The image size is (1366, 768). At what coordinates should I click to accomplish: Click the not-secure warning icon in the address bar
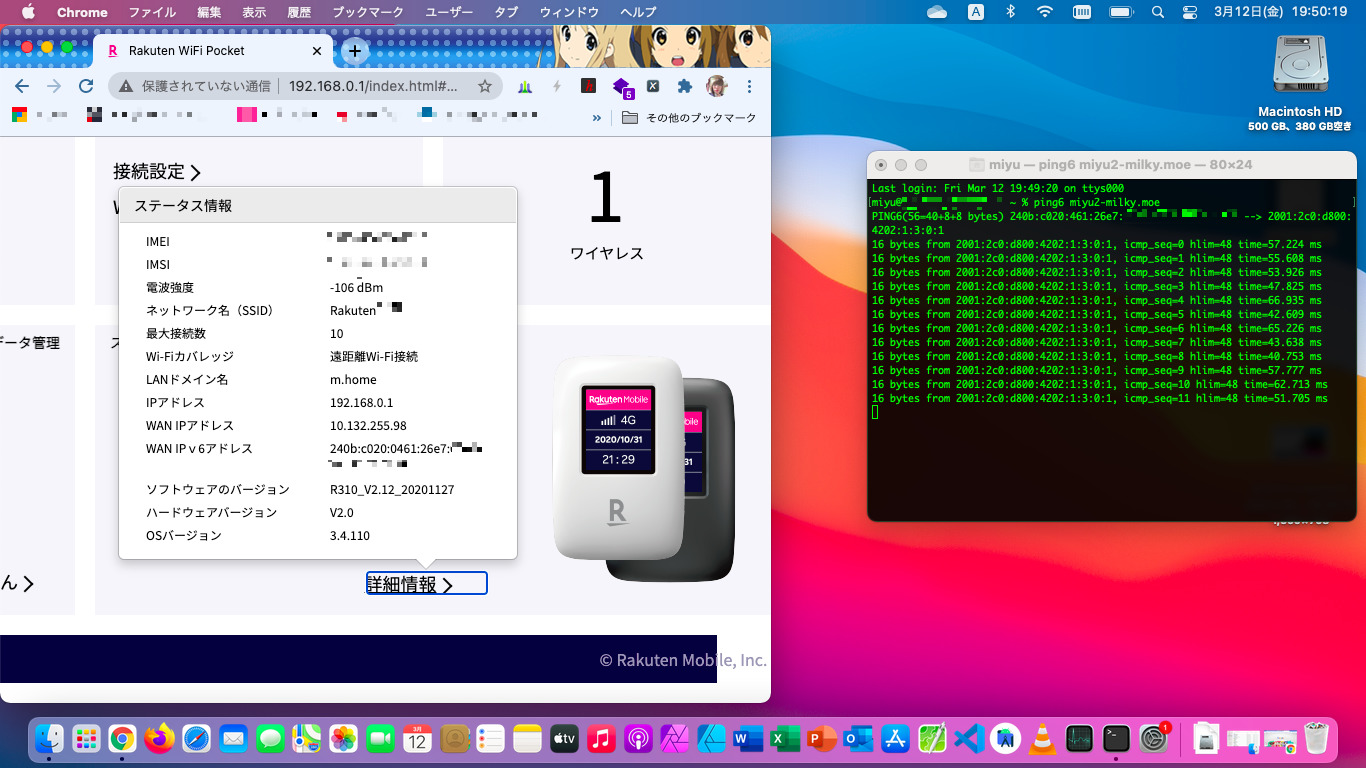coord(126,87)
